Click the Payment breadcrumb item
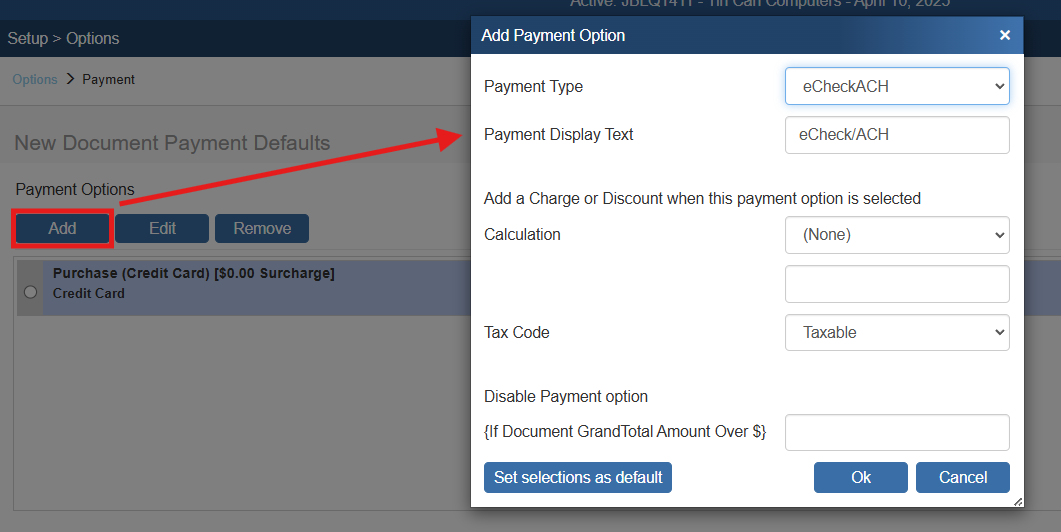The image size is (1061, 532). tap(108, 79)
